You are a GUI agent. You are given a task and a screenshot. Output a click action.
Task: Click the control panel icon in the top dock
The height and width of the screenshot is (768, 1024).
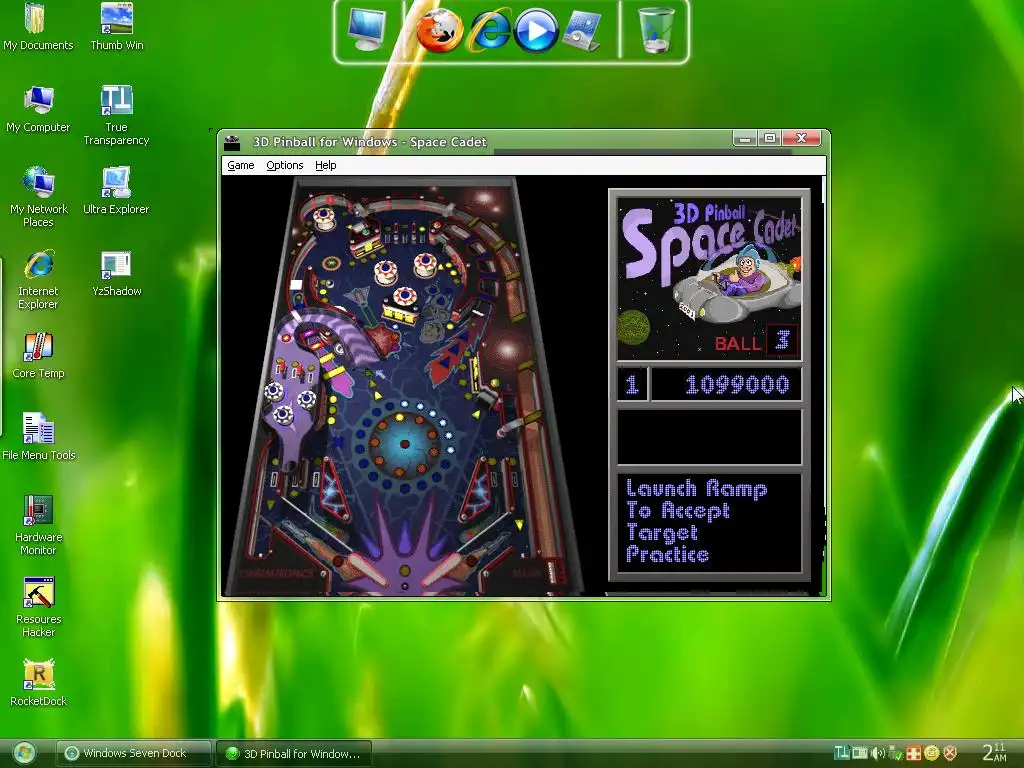pyautogui.click(x=583, y=31)
